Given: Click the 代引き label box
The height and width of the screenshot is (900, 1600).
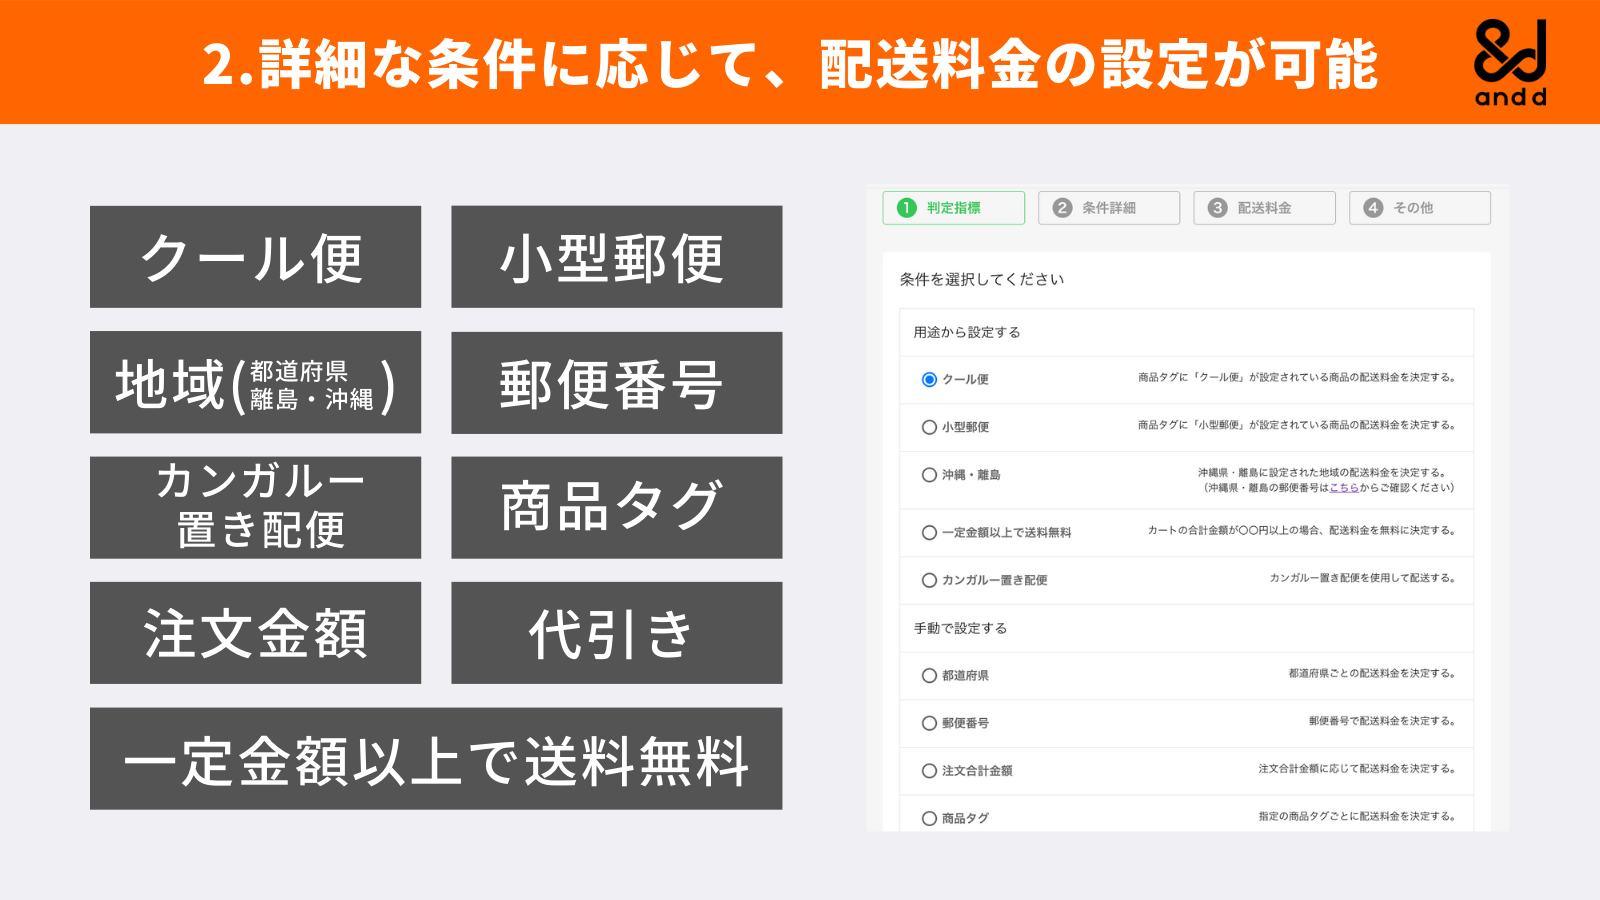Looking at the screenshot, I should (x=616, y=632).
